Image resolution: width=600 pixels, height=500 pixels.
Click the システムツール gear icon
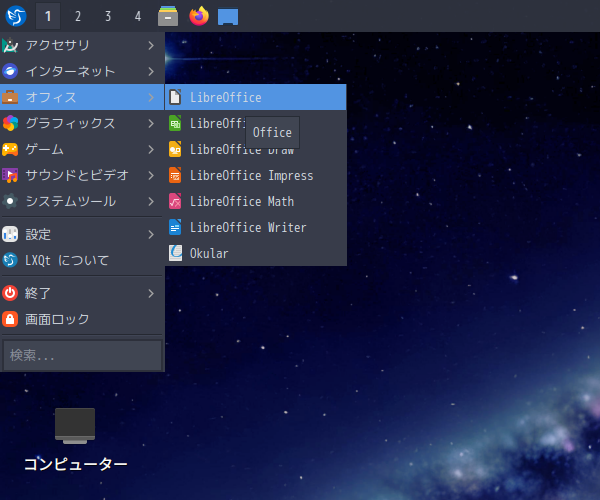10,201
